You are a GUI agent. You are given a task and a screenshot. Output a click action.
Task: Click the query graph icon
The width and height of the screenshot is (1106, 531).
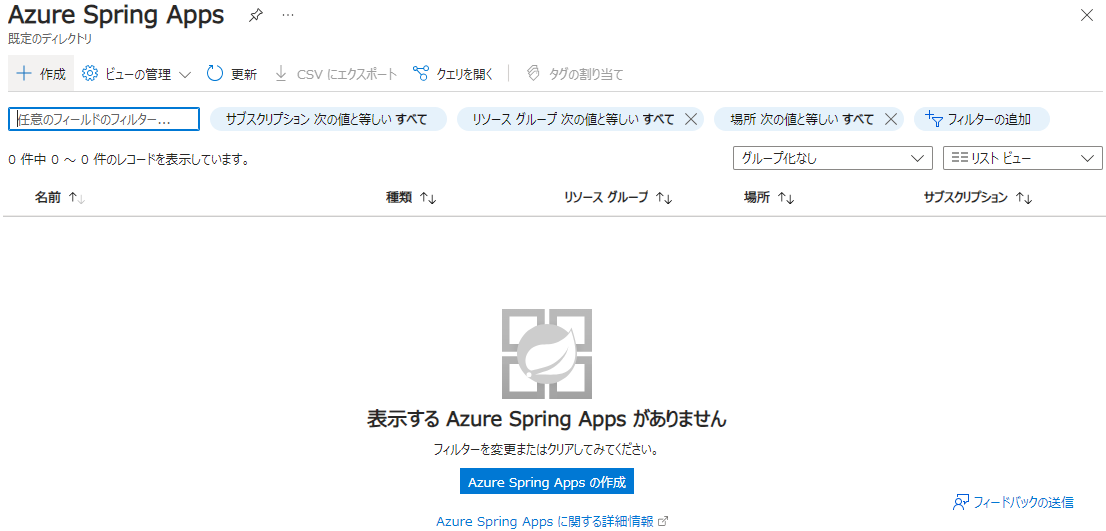pos(420,73)
